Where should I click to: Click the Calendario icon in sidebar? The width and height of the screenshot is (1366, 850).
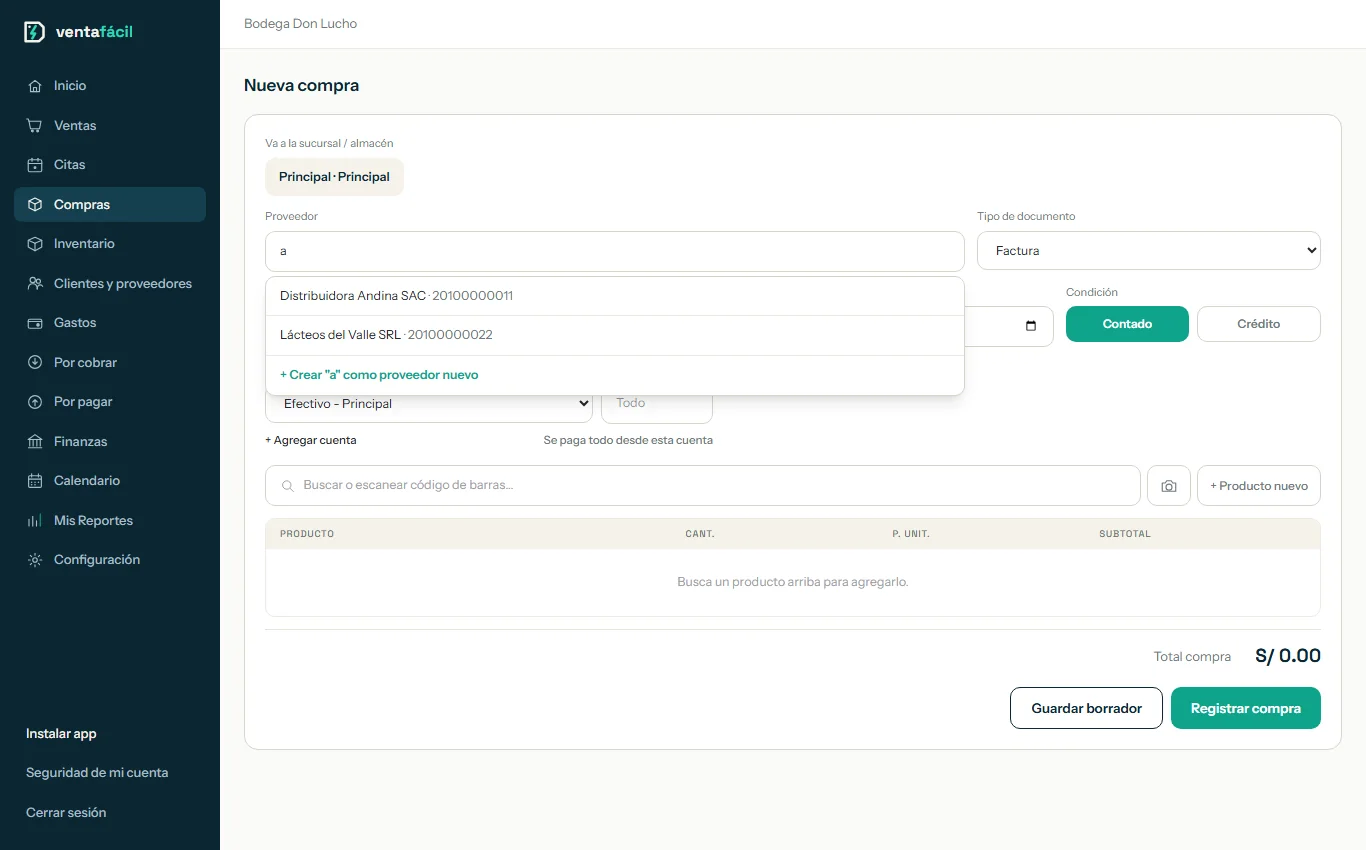pos(35,481)
